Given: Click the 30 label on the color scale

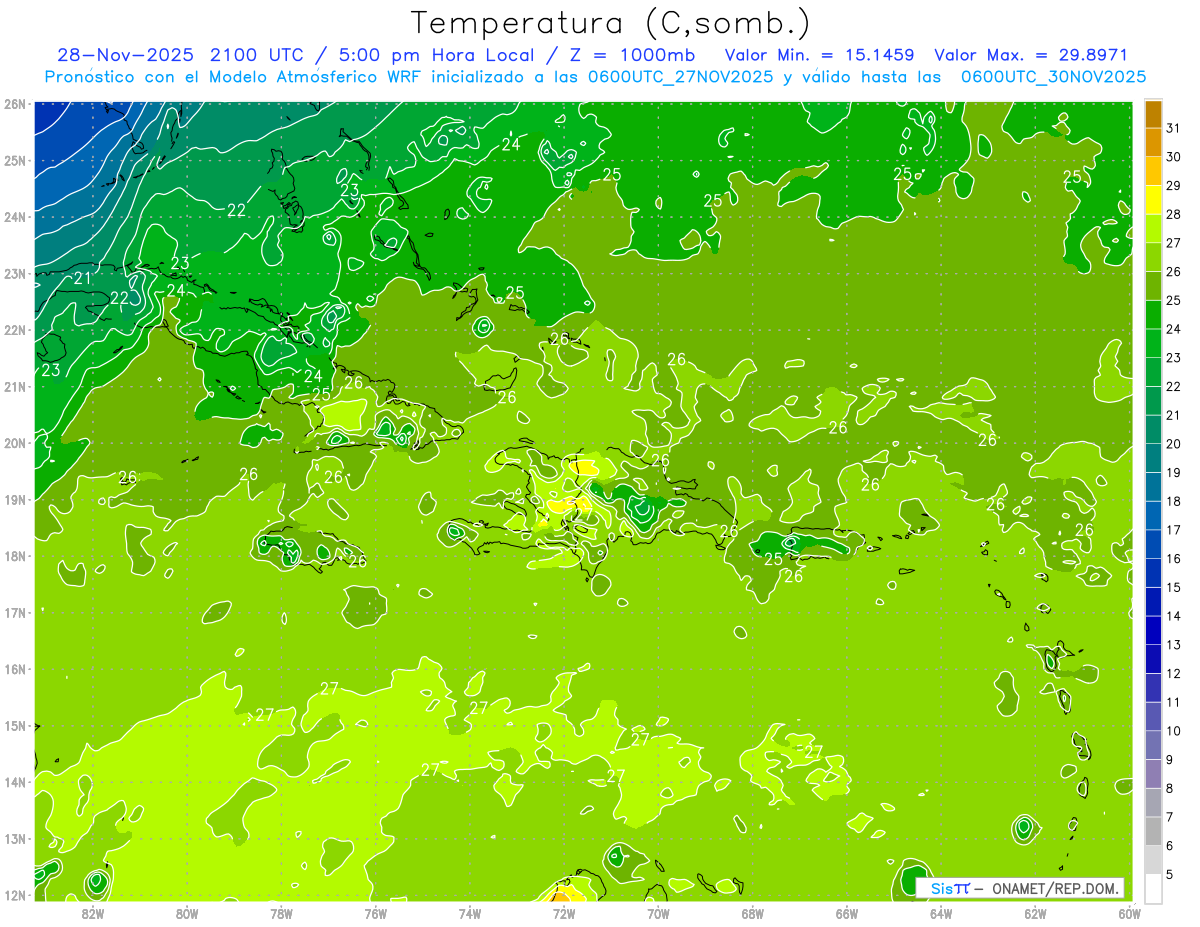Looking at the screenshot, I should click(1174, 157).
